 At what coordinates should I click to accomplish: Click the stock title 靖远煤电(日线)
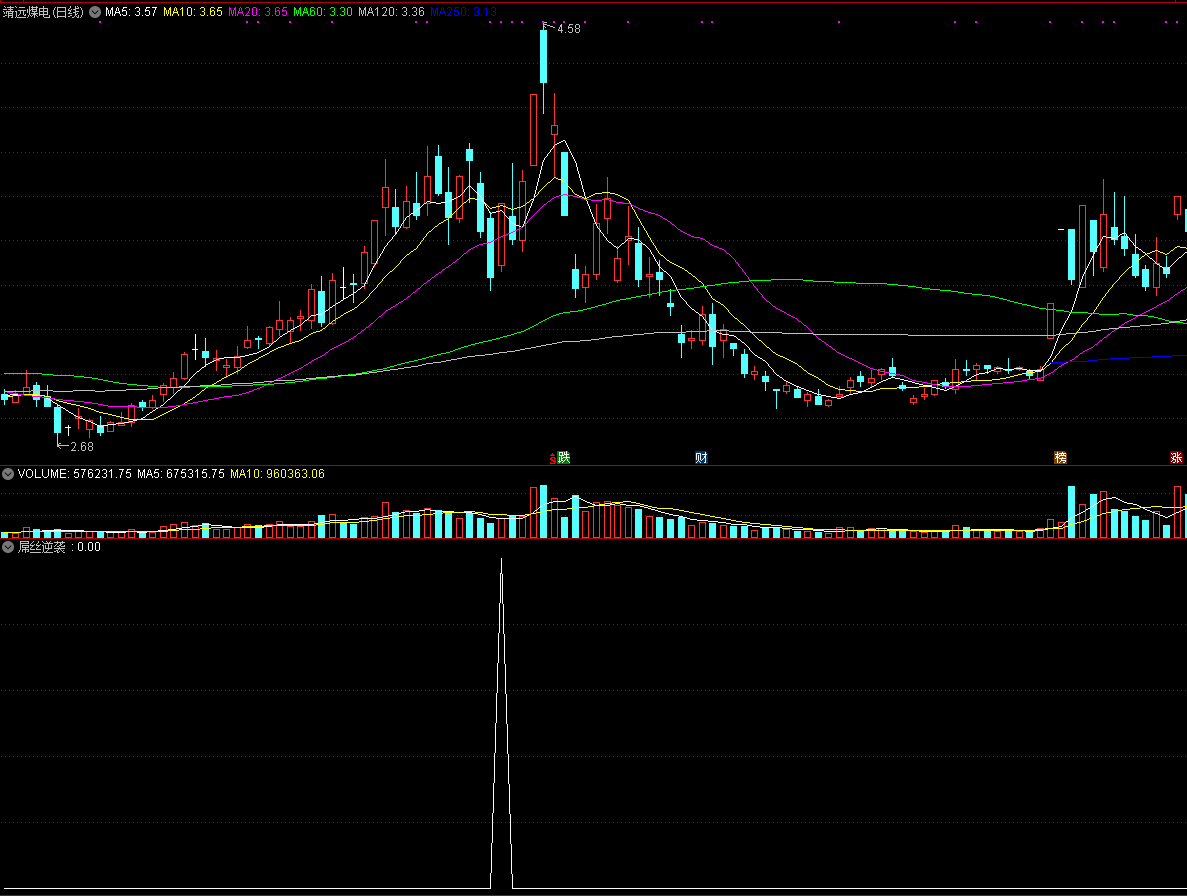point(43,12)
